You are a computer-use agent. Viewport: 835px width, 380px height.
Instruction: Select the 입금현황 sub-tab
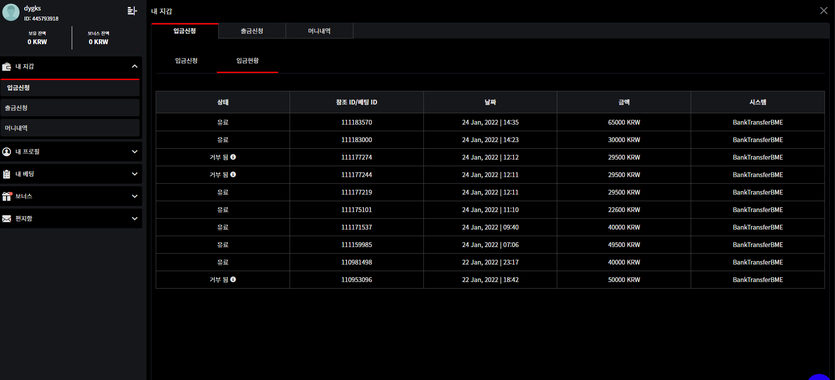pyautogui.click(x=248, y=61)
